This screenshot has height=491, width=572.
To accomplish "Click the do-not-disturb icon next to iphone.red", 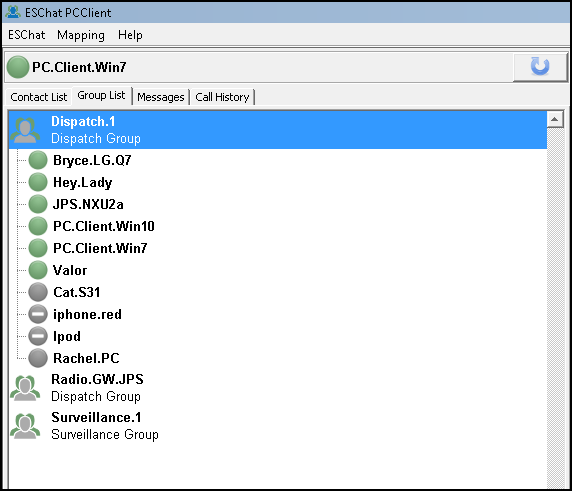I will click(x=38, y=314).
